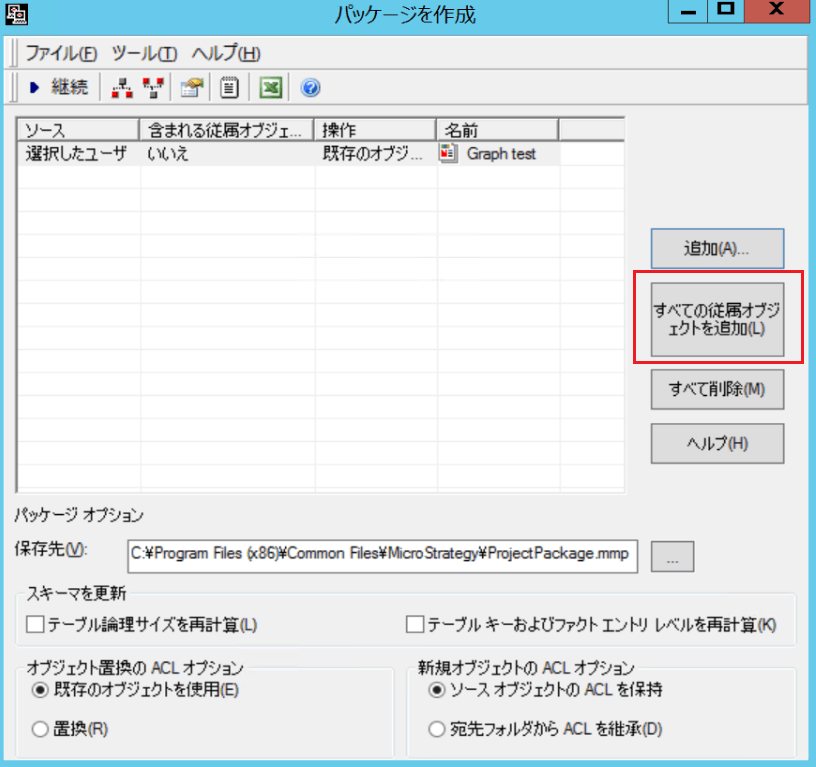The image size is (816, 767).
Task: Click the notepad log toolbar icon
Action: (229, 88)
